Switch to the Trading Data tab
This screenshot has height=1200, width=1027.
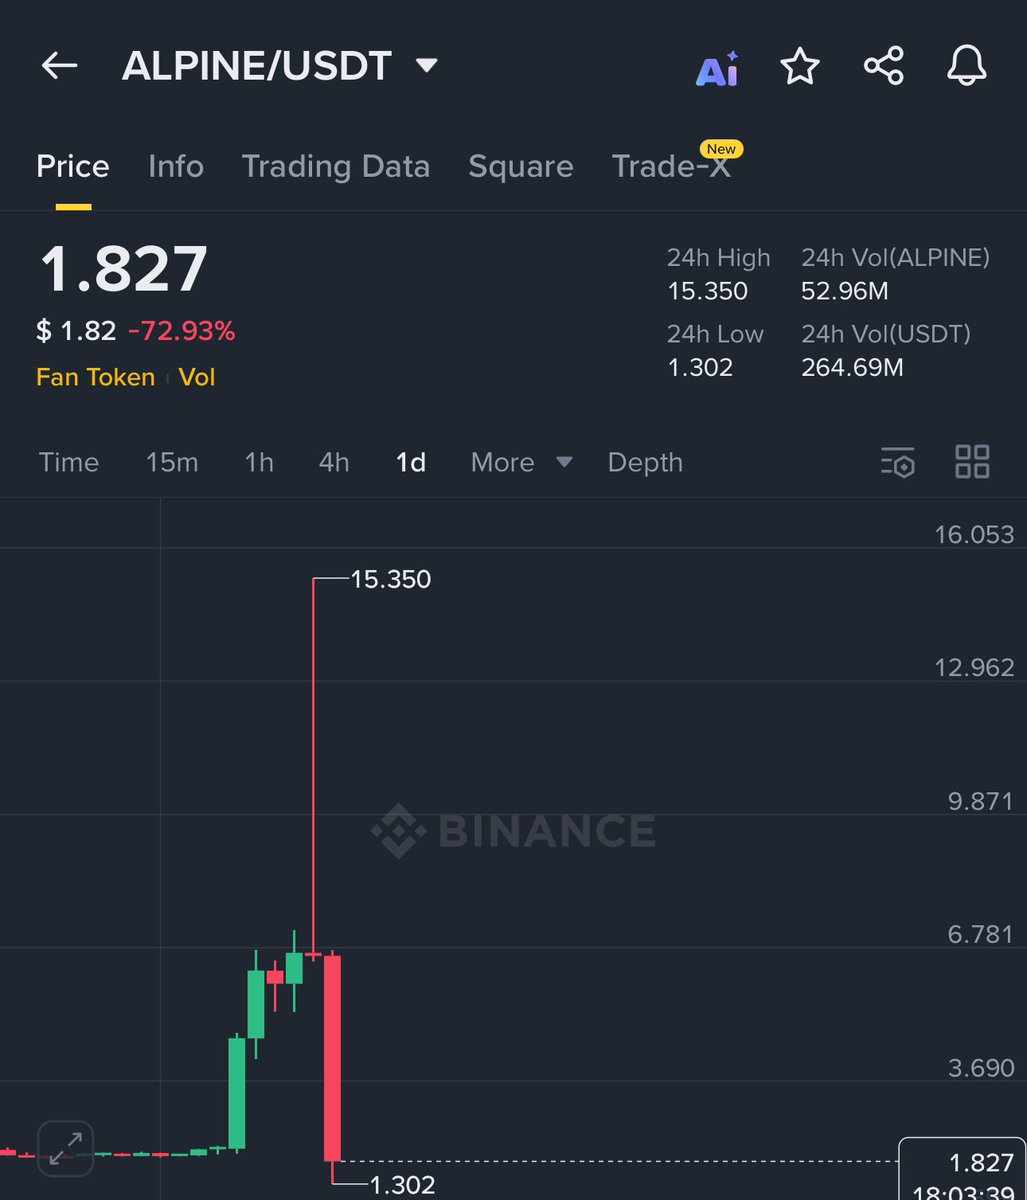336,166
